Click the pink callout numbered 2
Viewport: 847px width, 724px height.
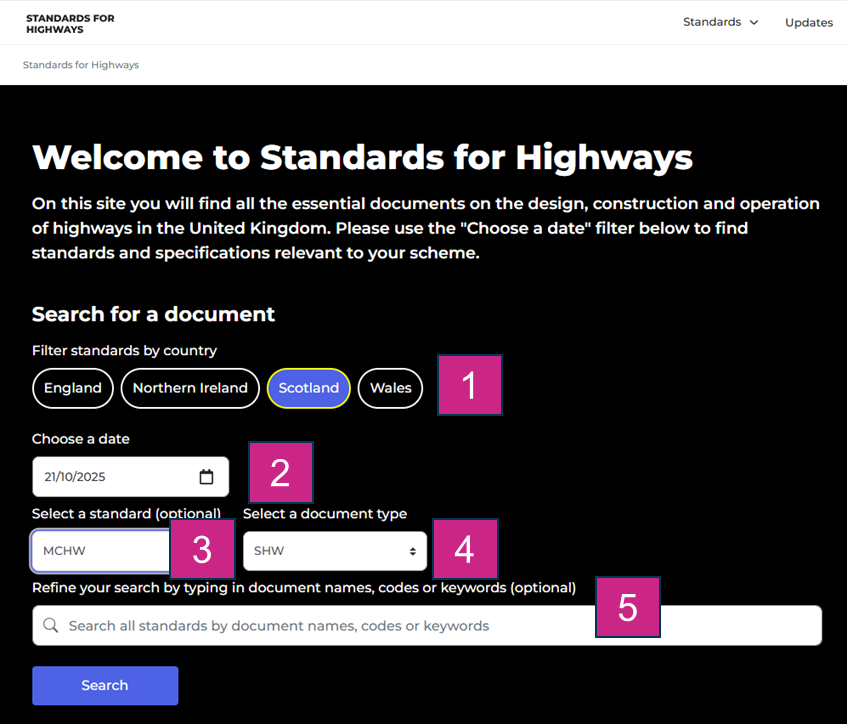click(280, 472)
